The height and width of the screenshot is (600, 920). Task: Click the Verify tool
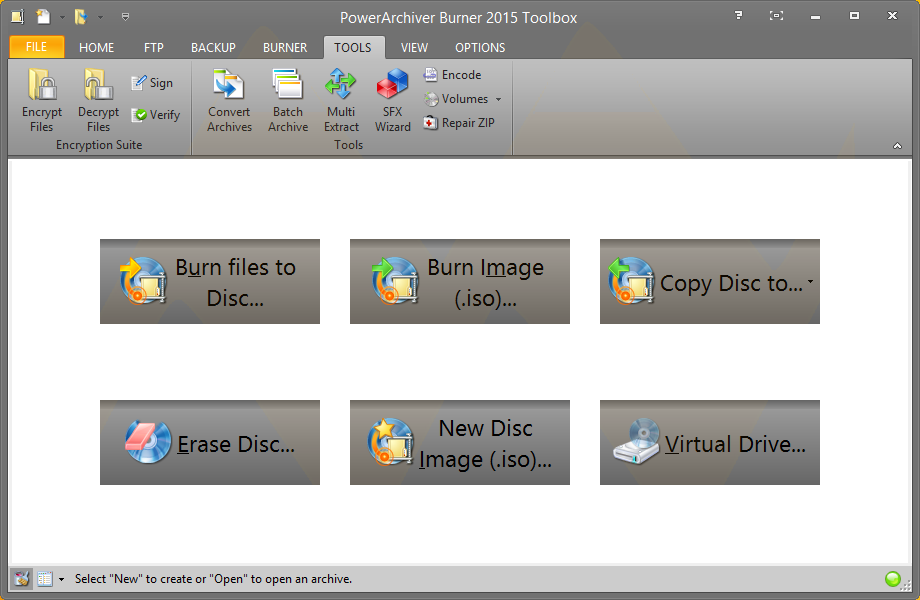point(155,115)
